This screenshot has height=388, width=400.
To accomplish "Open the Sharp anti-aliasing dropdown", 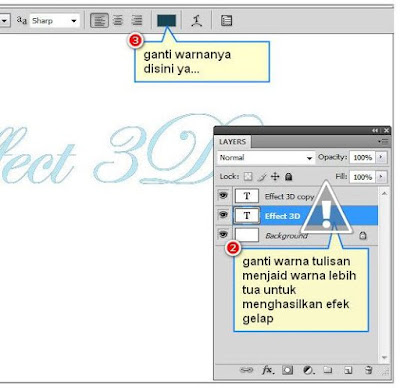I will tap(55, 21).
